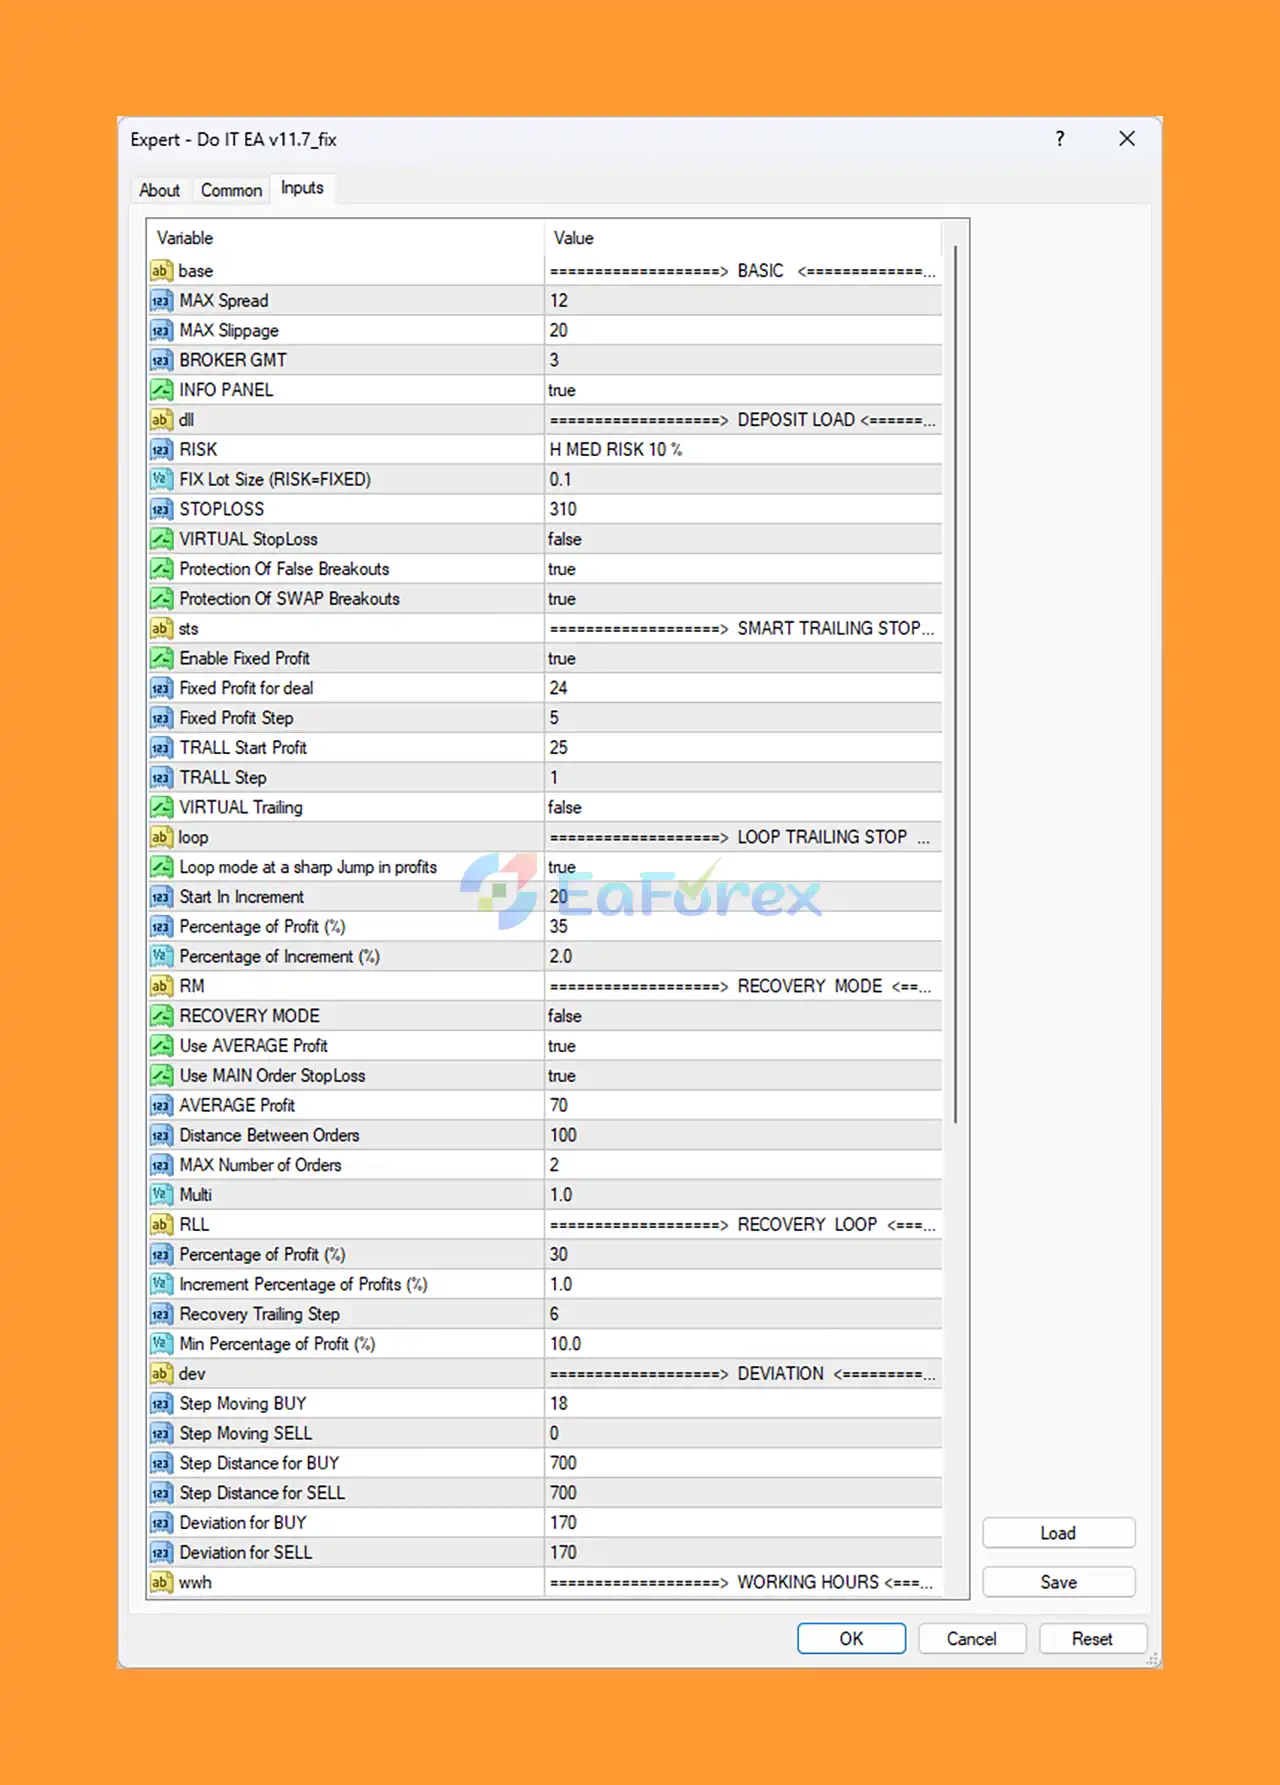Edit Distance Between Orders value 100

coord(743,1135)
